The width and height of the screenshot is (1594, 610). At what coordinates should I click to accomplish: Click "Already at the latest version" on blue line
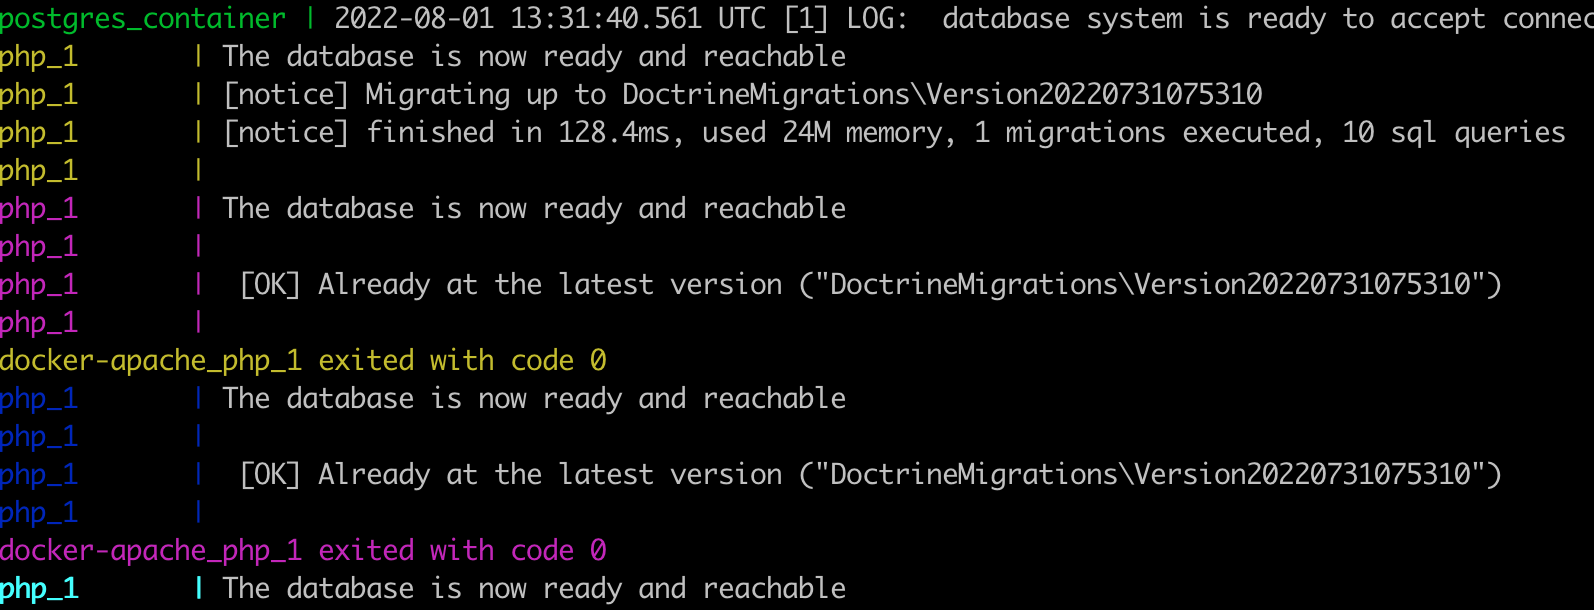[x=550, y=475]
